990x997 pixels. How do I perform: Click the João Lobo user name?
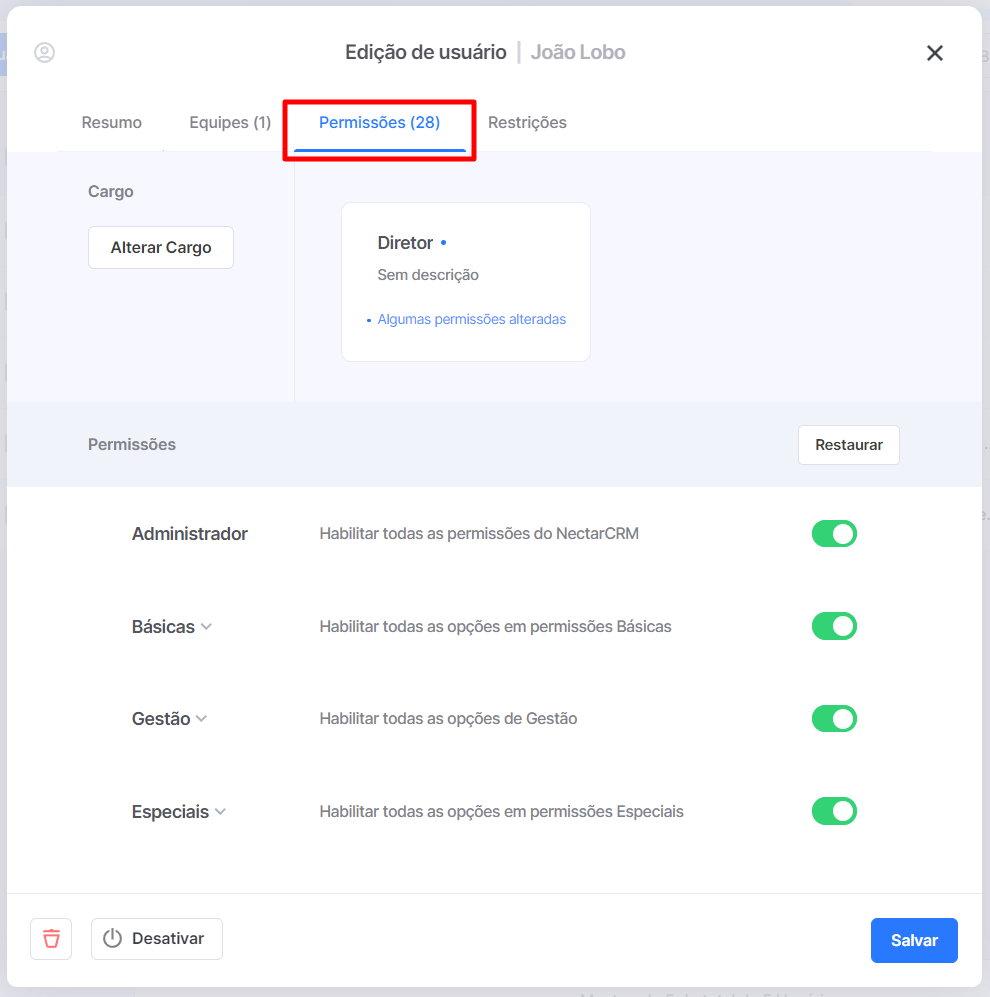click(x=578, y=52)
